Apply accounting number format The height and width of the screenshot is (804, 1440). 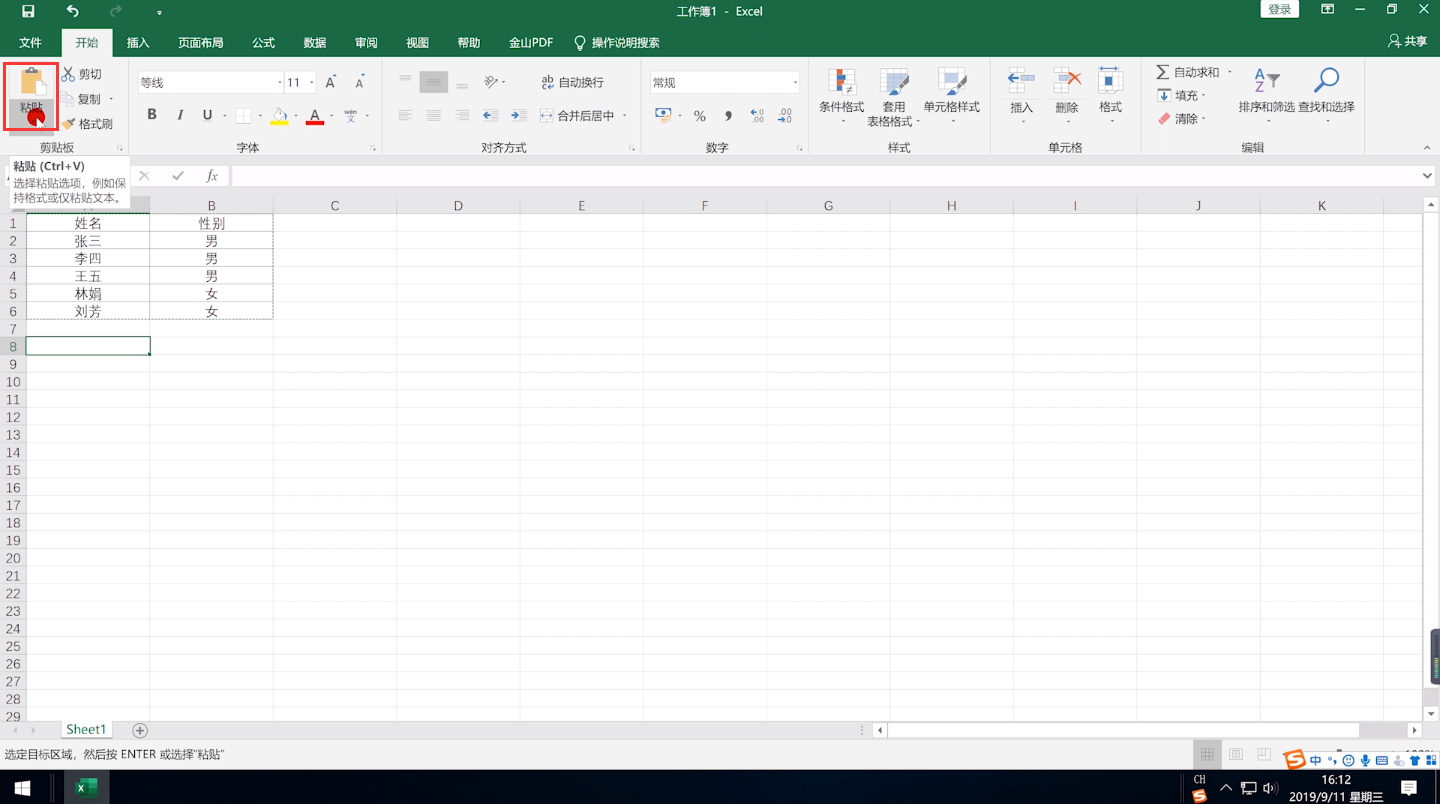663,116
